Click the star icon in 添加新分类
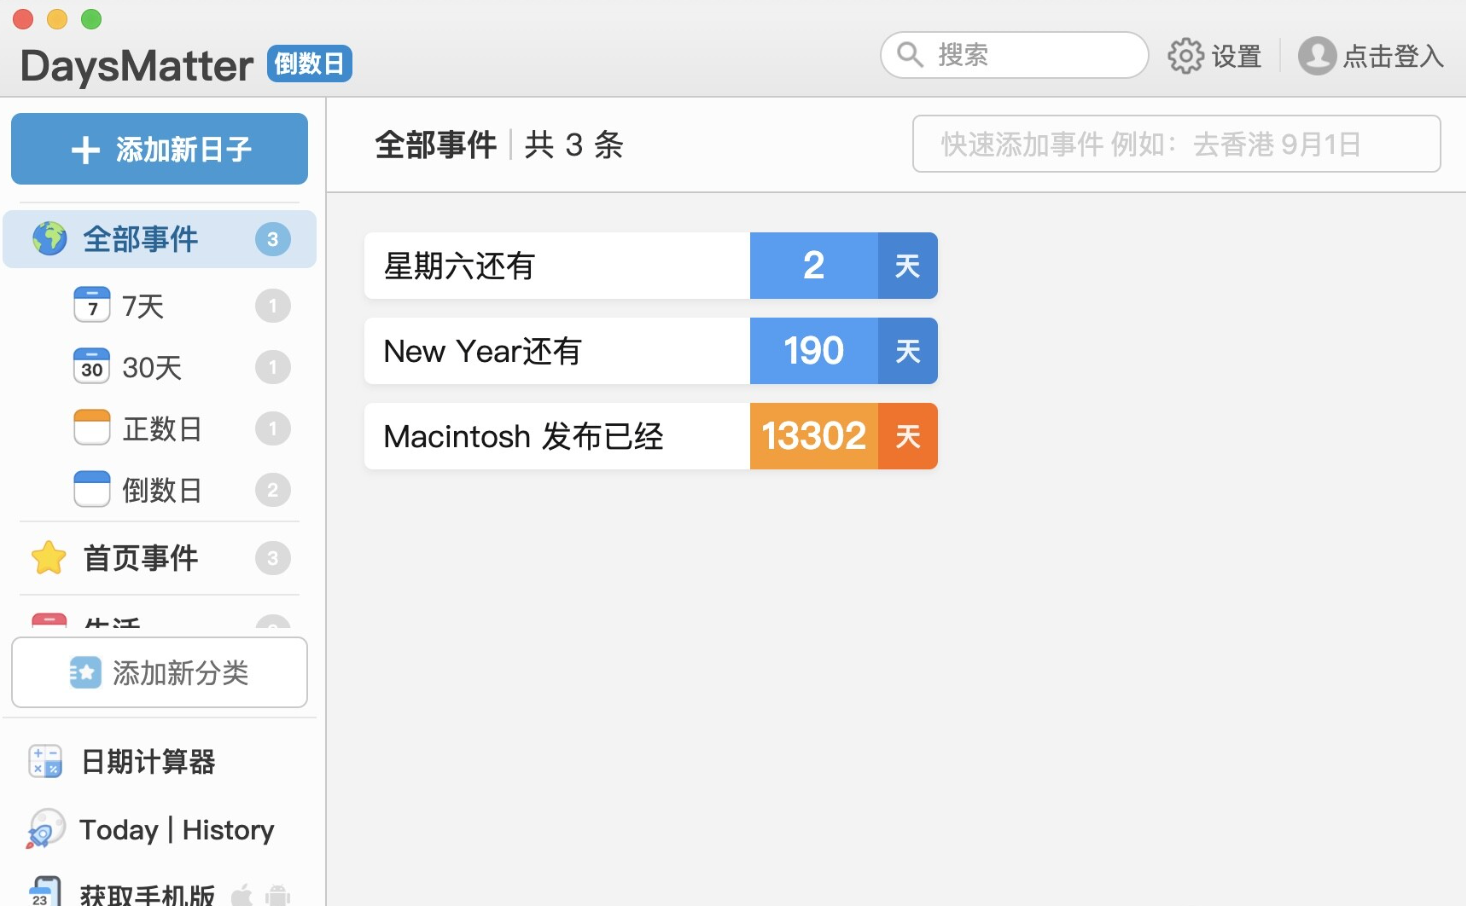Image resolution: width=1466 pixels, height=906 pixels. click(x=85, y=673)
